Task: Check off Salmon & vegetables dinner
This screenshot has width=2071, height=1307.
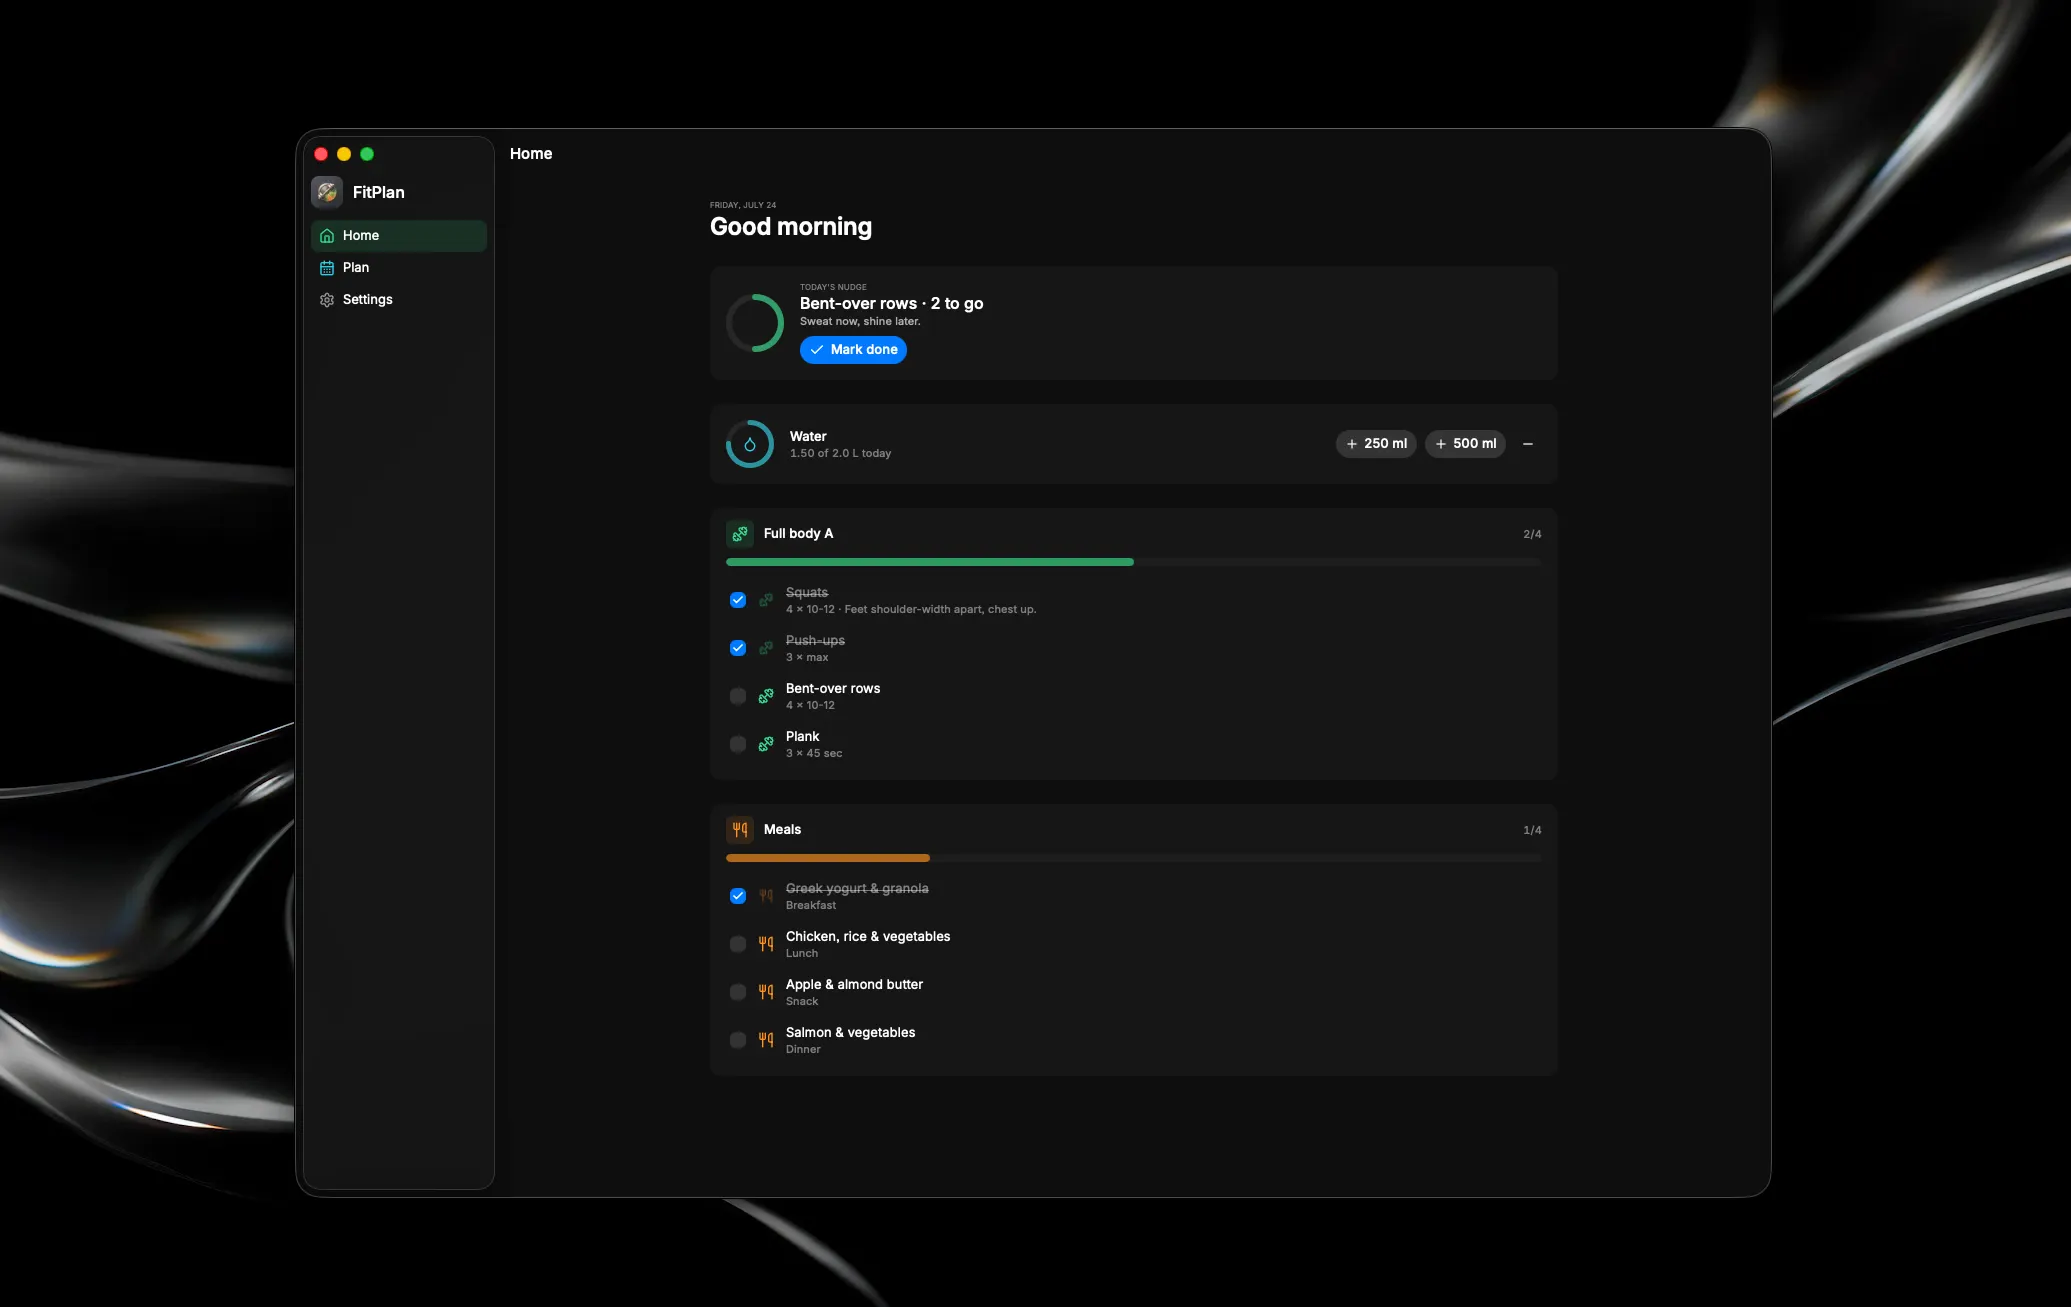Action: [738, 1040]
